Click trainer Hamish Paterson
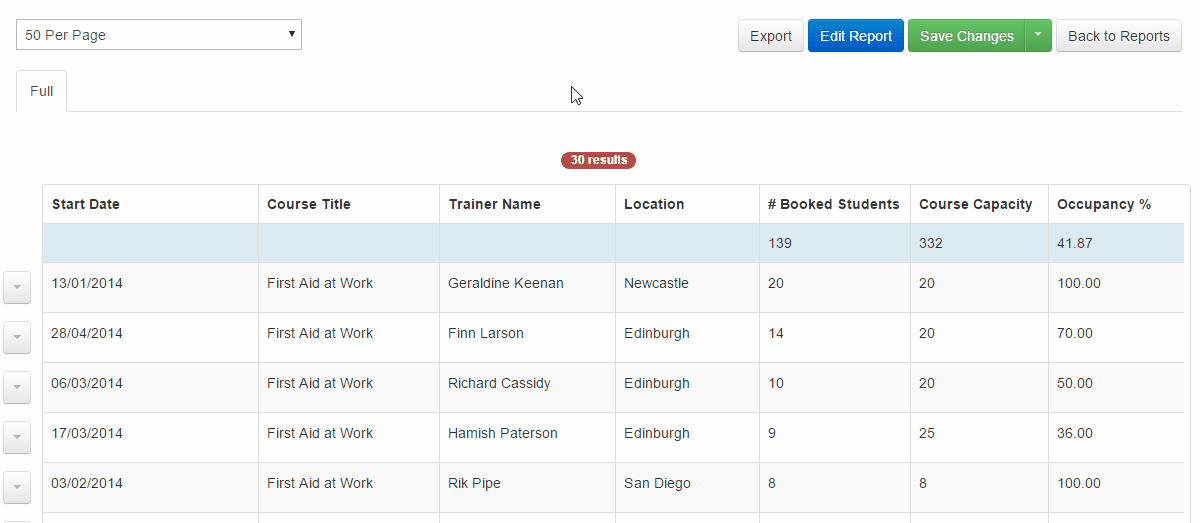The height and width of the screenshot is (523, 1200). [503, 433]
